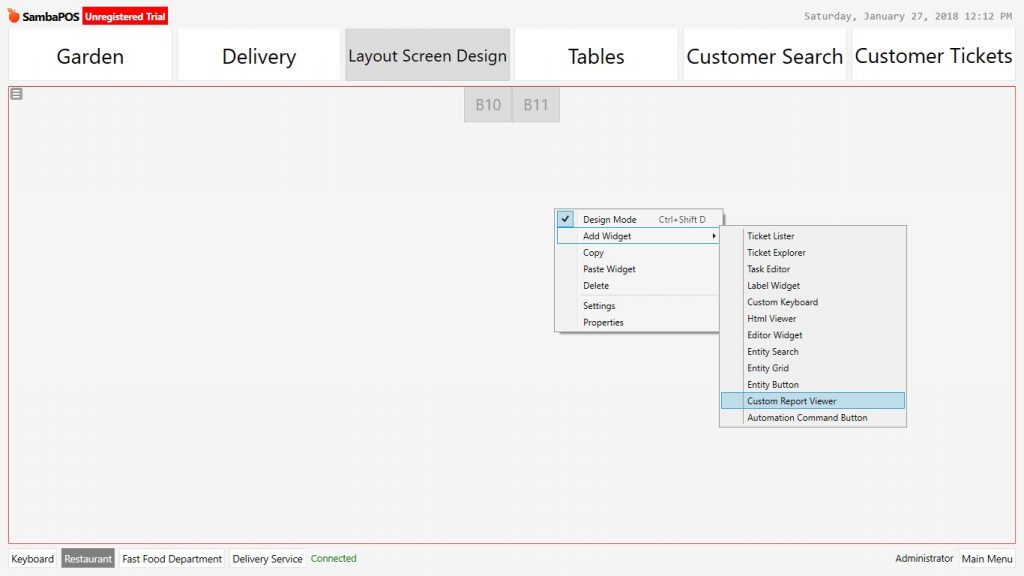This screenshot has width=1024, height=576.
Task: Add an Html Viewer widget
Action: pyautogui.click(x=813, y=319)
